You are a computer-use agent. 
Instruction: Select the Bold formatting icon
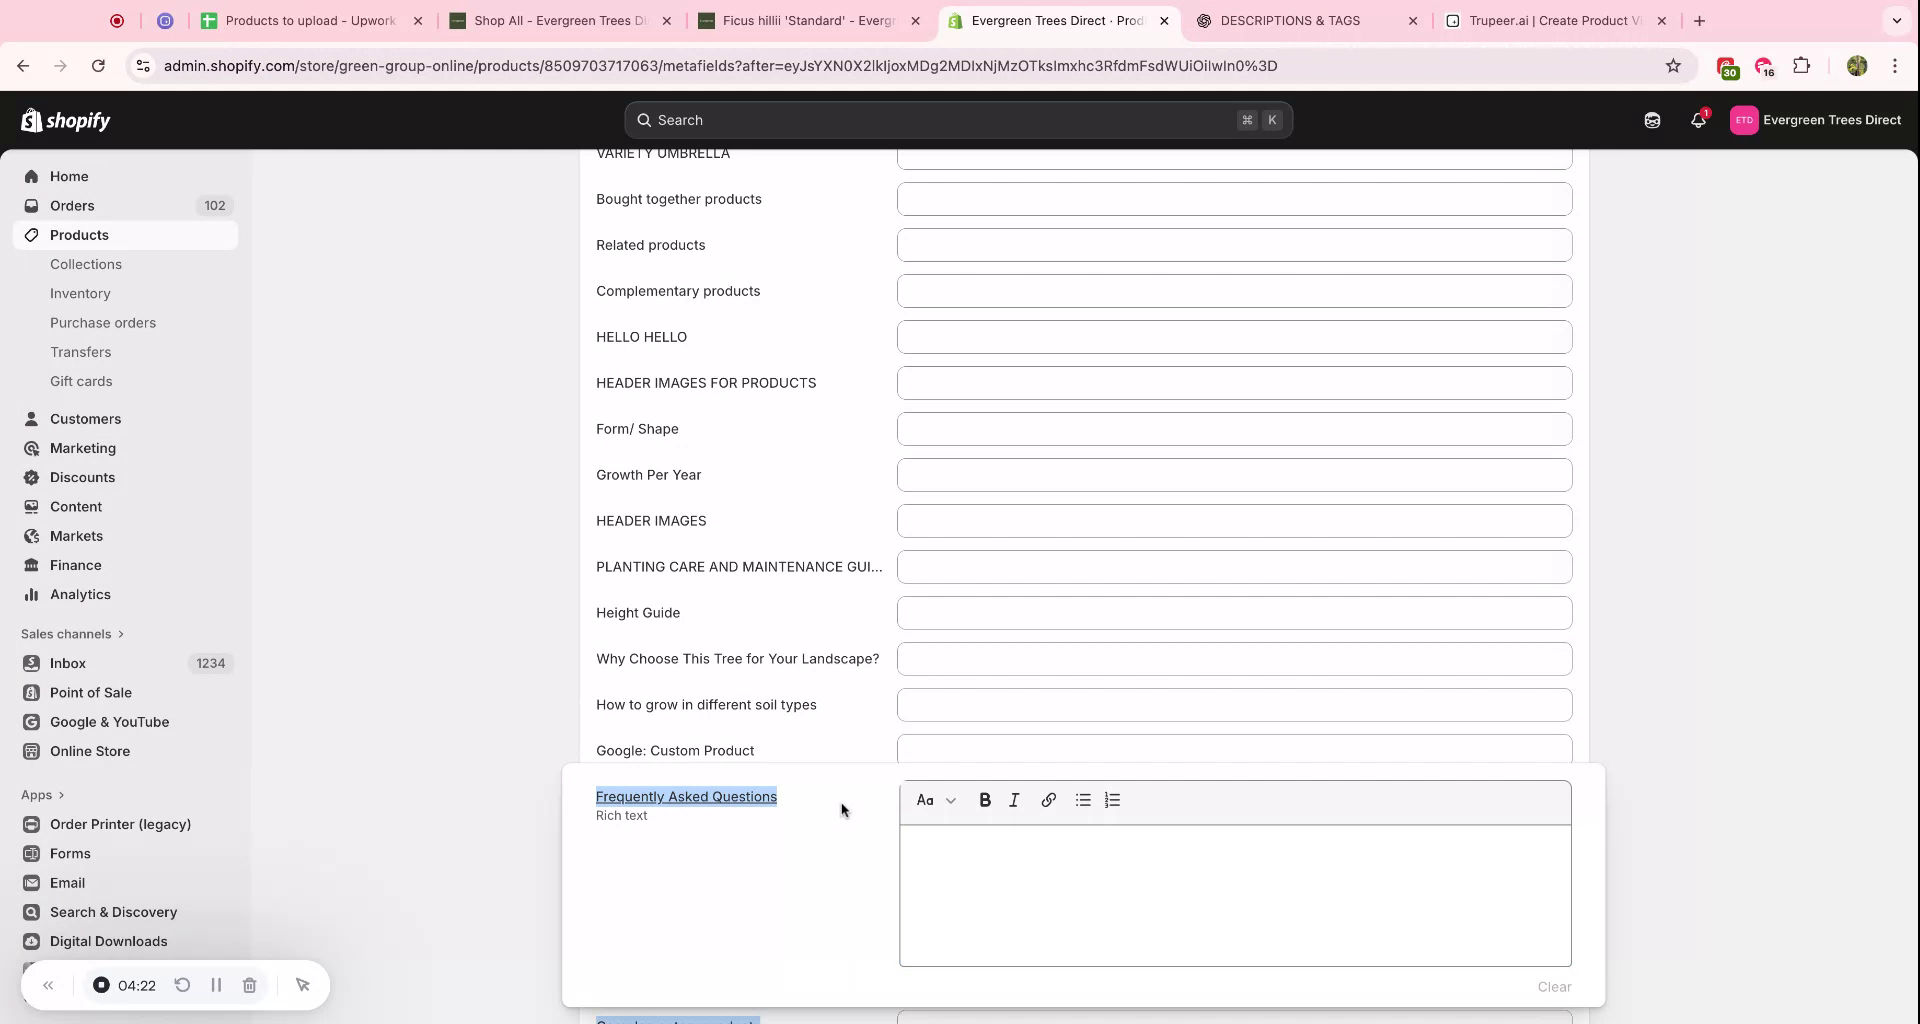(985, 800)
